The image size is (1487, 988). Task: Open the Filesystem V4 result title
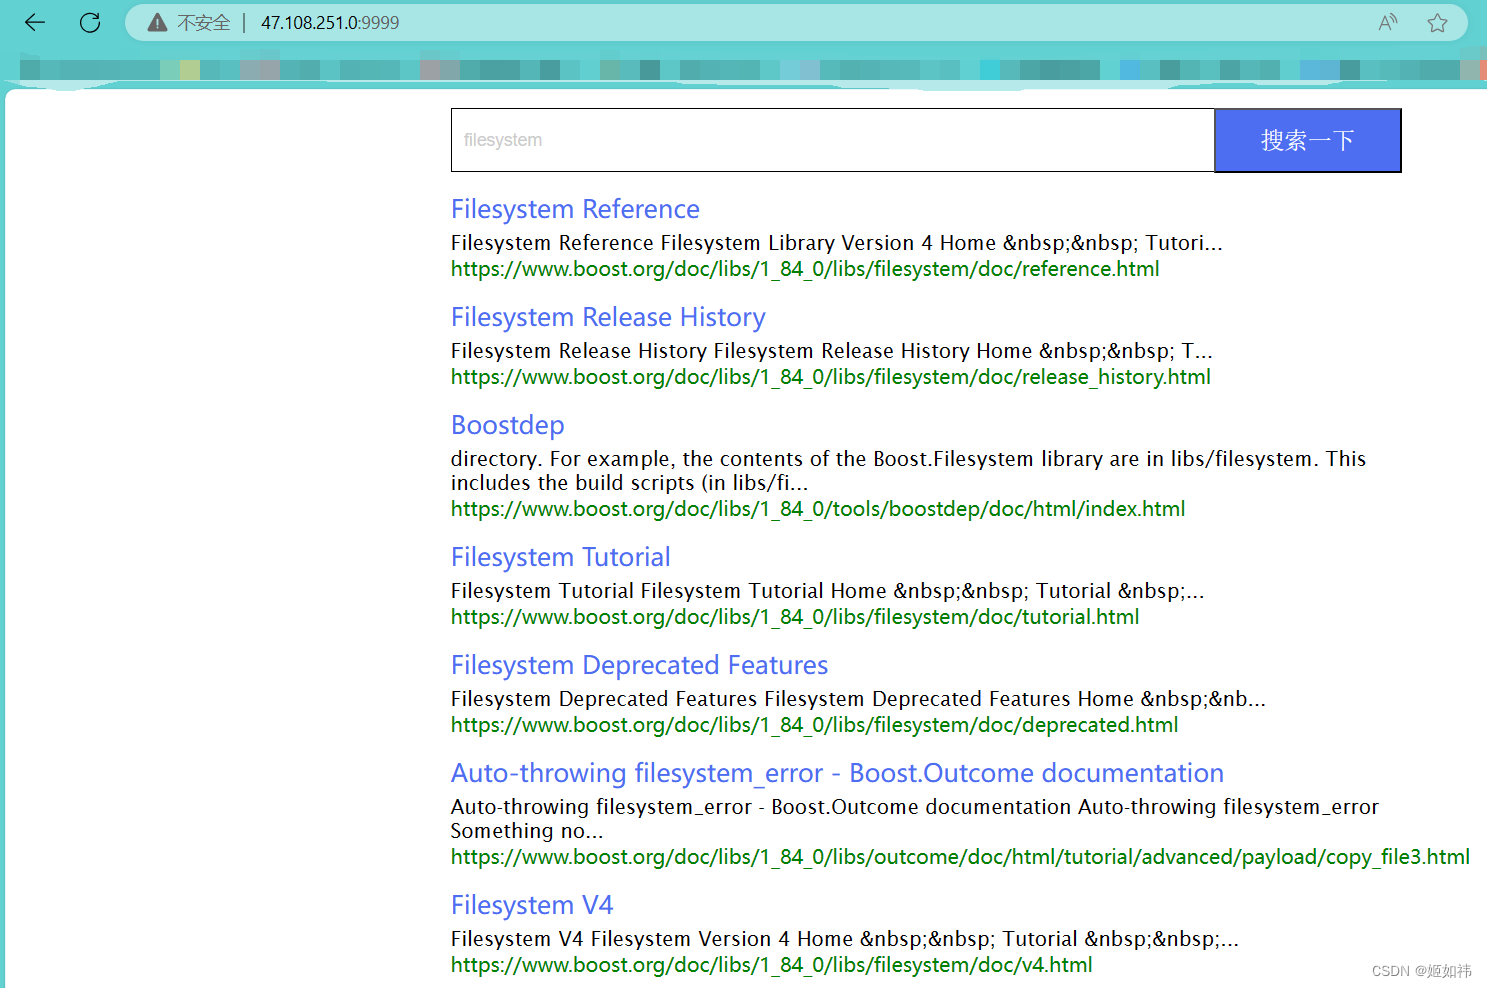[532, 905]
